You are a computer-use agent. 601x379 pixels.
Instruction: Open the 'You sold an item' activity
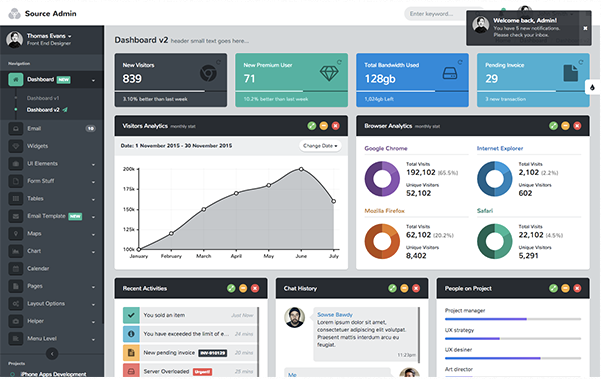coord(191,315)
